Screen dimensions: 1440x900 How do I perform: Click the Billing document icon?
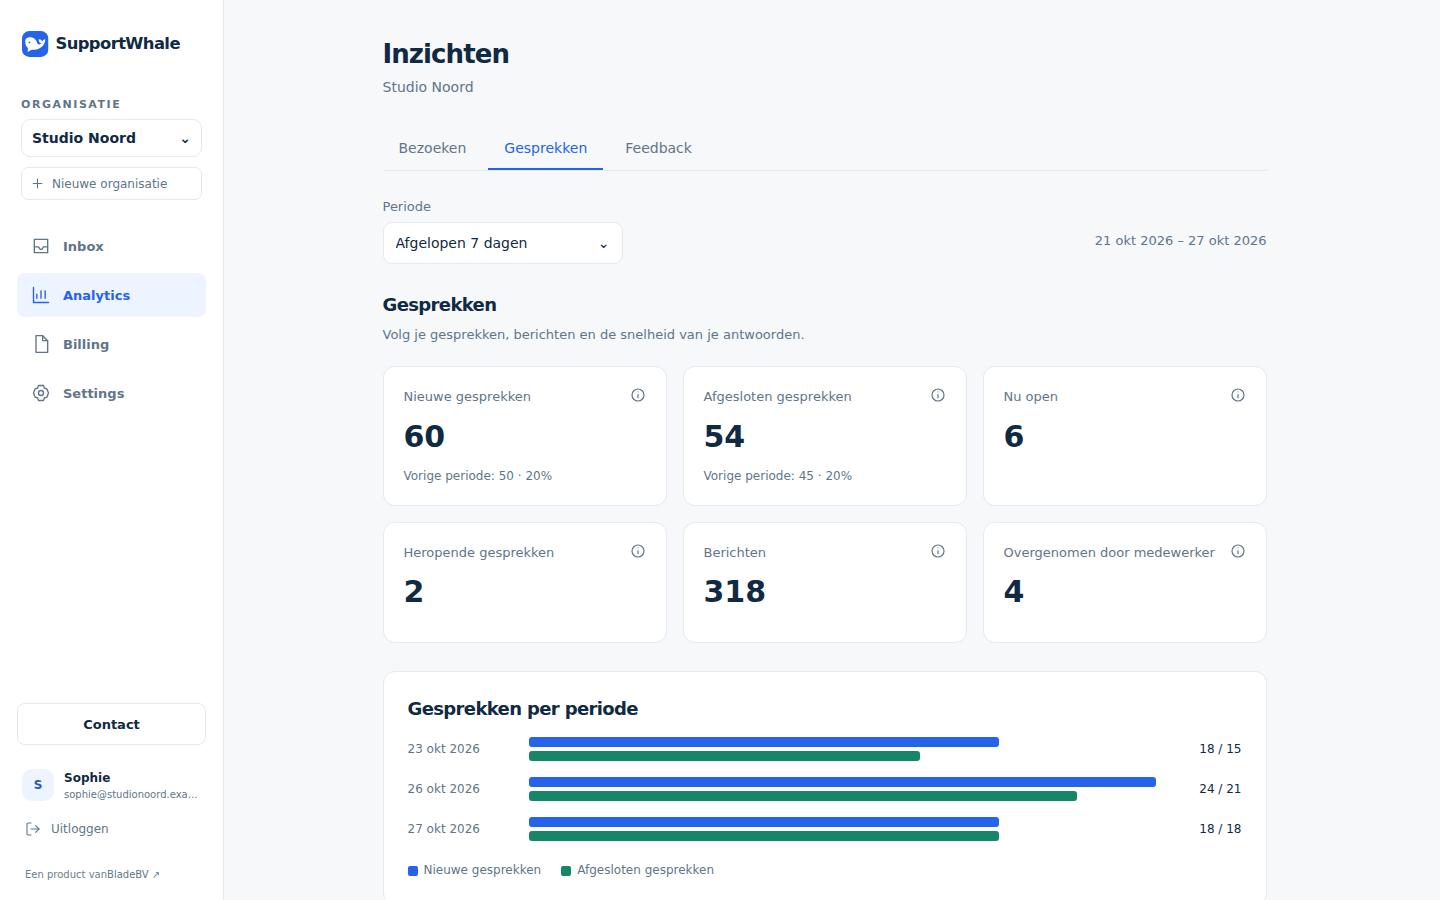(41, 344)
